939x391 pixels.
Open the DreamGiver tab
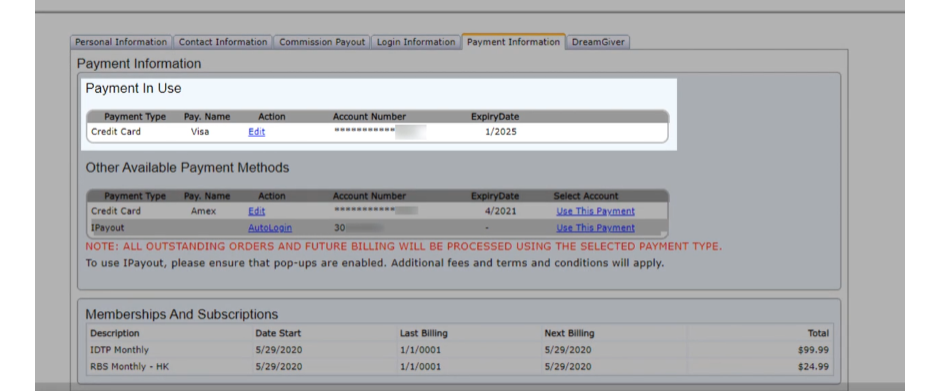tap(598, 42)
